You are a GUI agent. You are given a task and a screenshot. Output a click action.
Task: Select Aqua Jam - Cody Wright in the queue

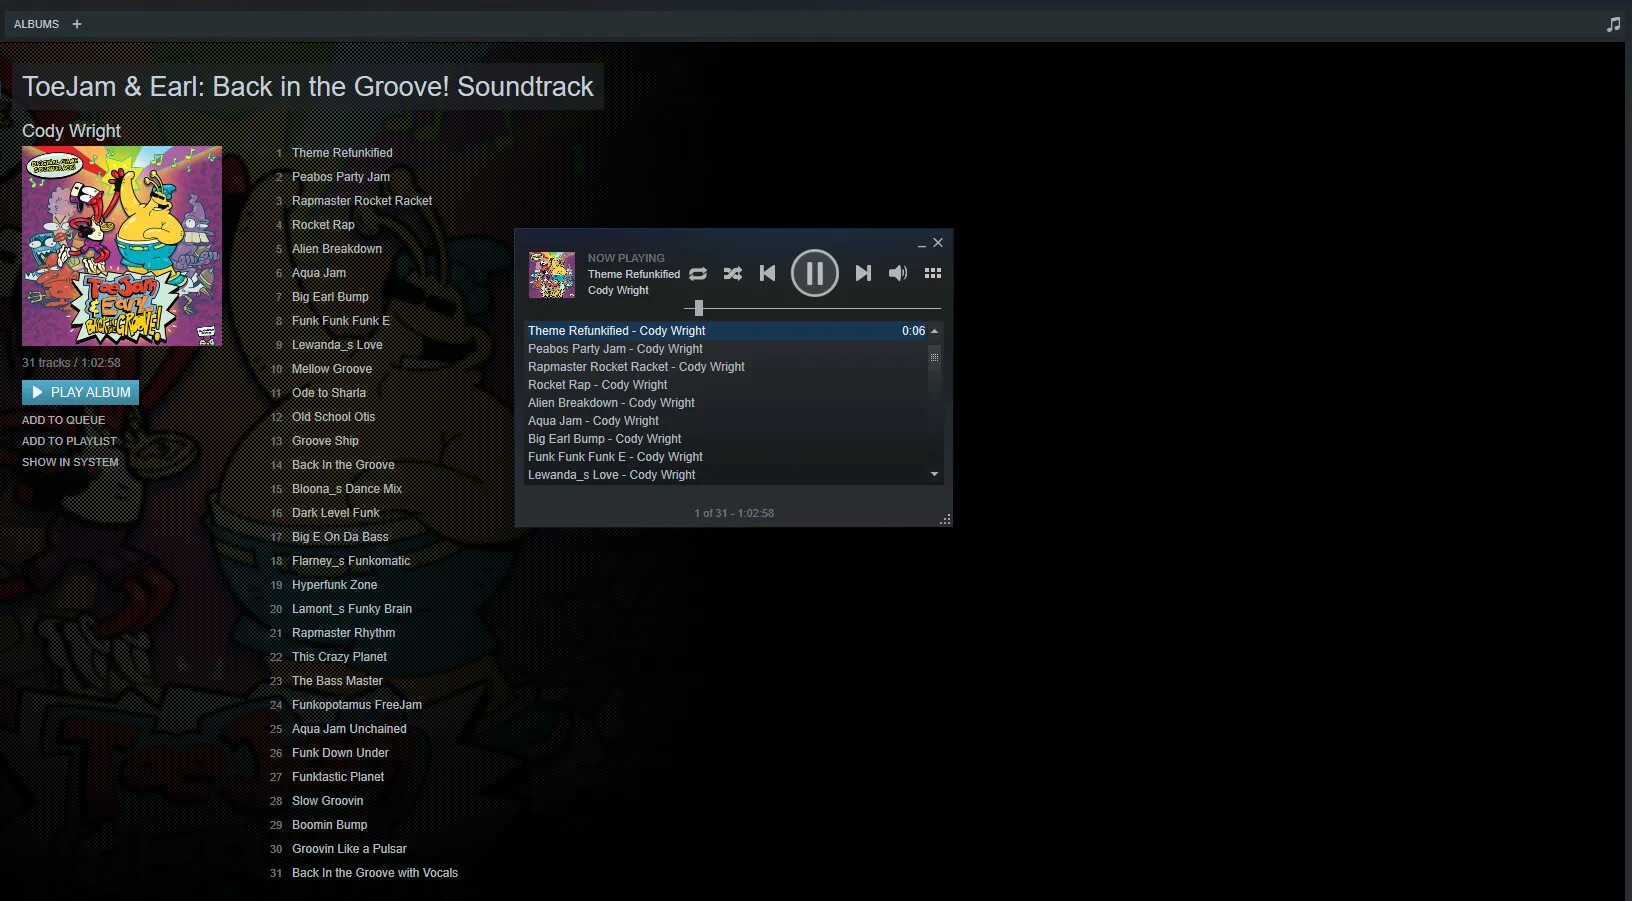pyautogui.click(x=727, y=421)
